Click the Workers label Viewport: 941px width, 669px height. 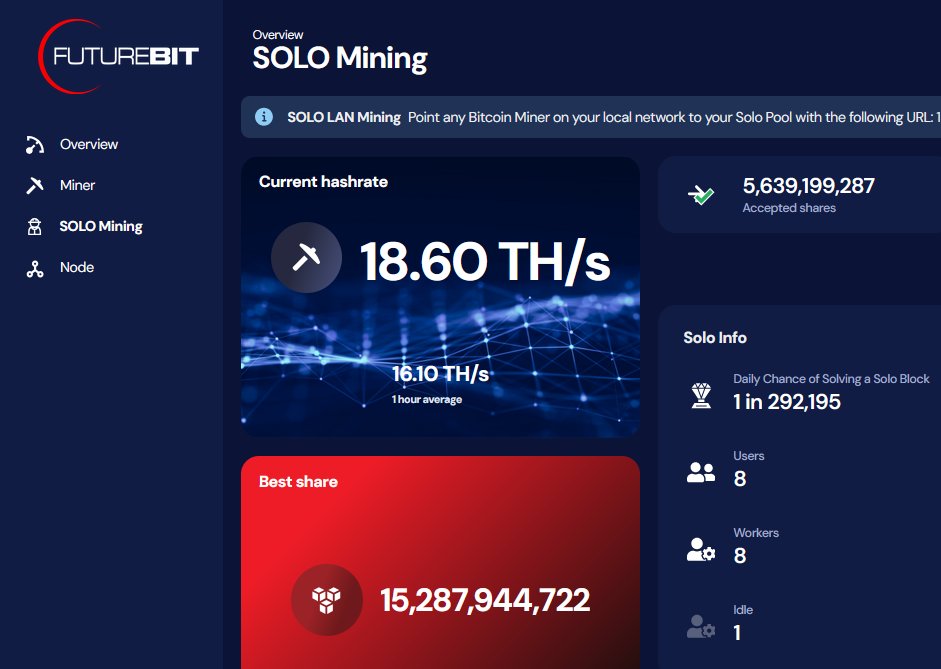click(756, 533)
